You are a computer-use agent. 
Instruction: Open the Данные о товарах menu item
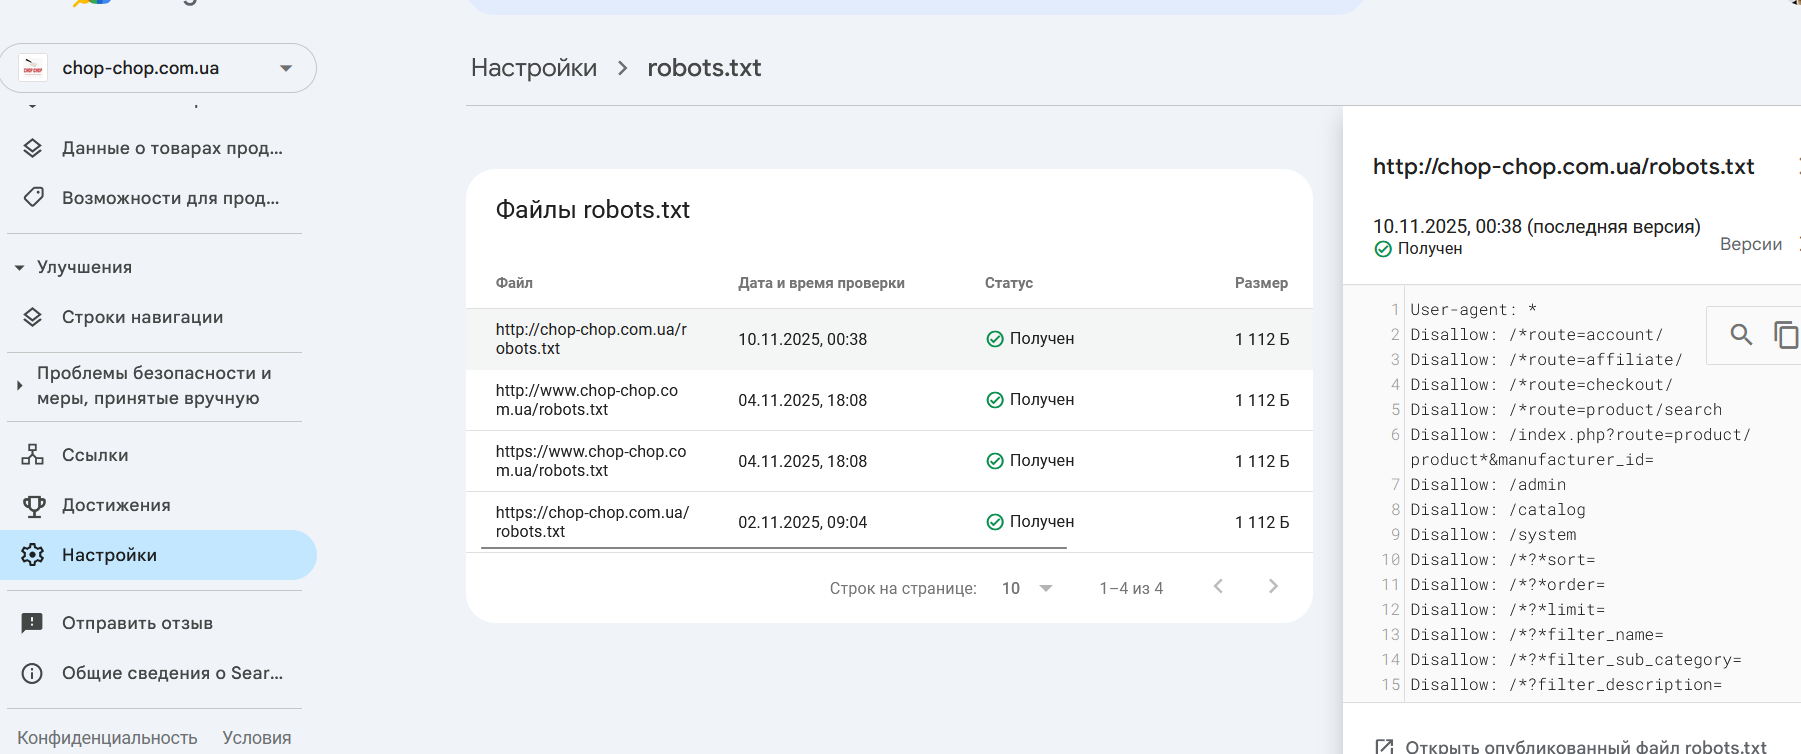point(172,148)
